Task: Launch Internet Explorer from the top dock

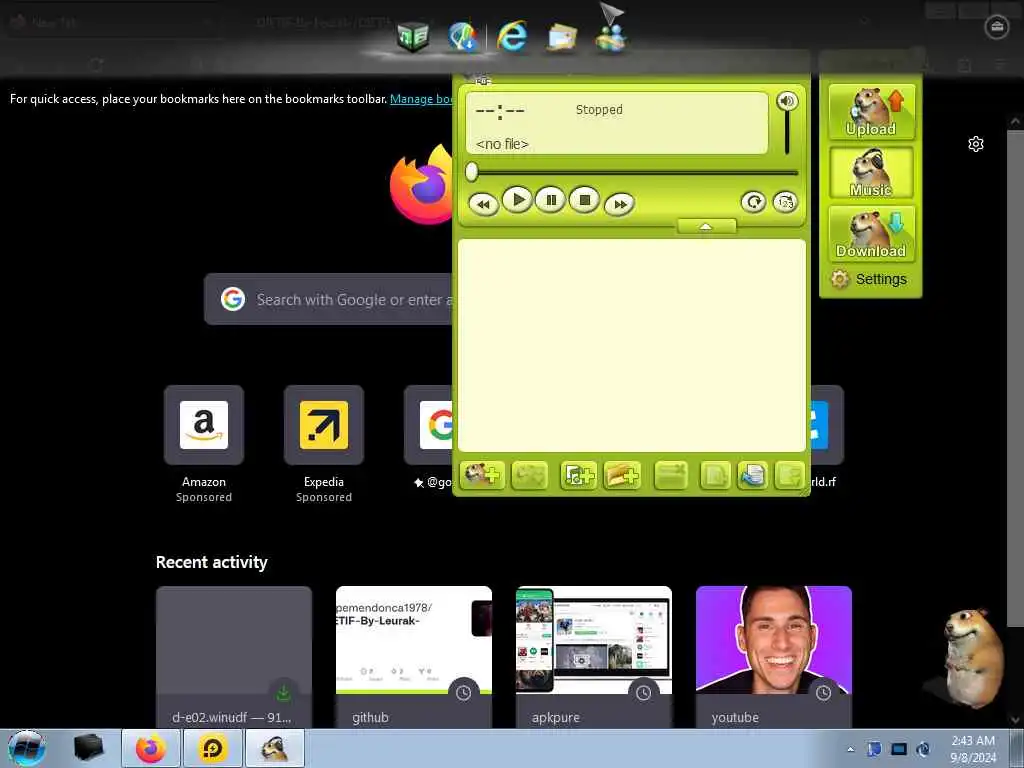Action: tap(512, 35)
